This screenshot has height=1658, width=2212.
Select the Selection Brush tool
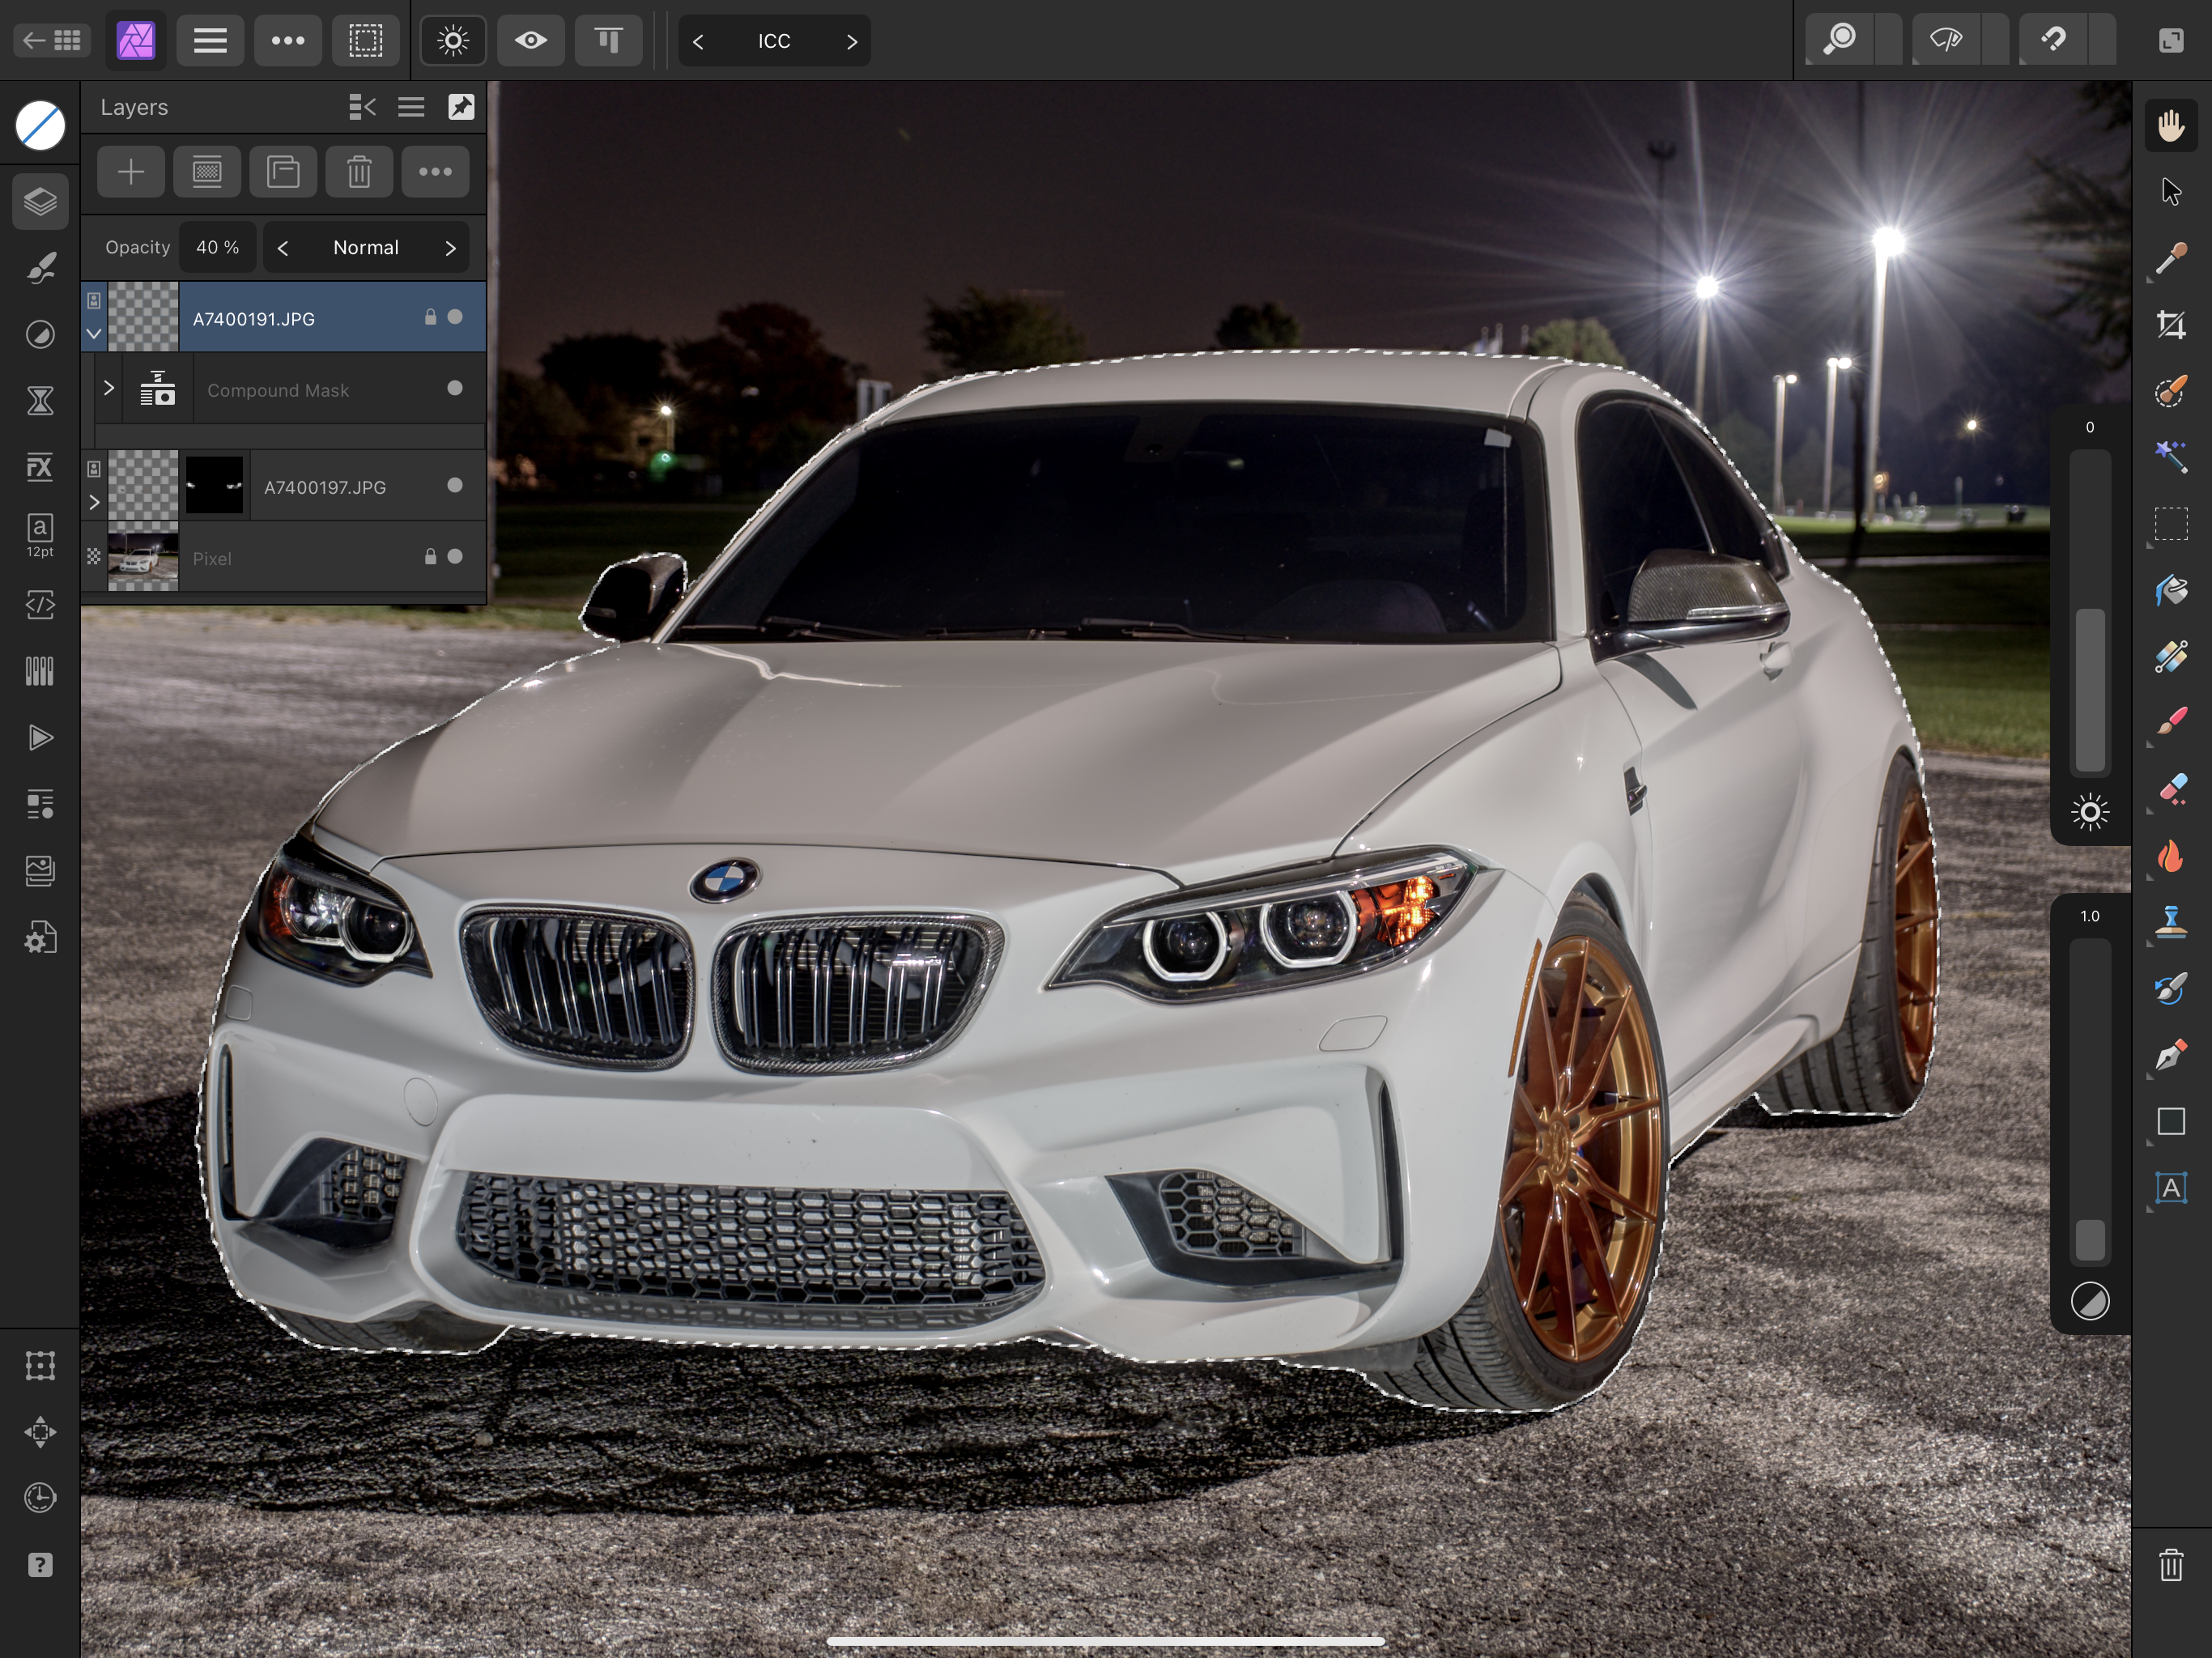click(2170, 391)
